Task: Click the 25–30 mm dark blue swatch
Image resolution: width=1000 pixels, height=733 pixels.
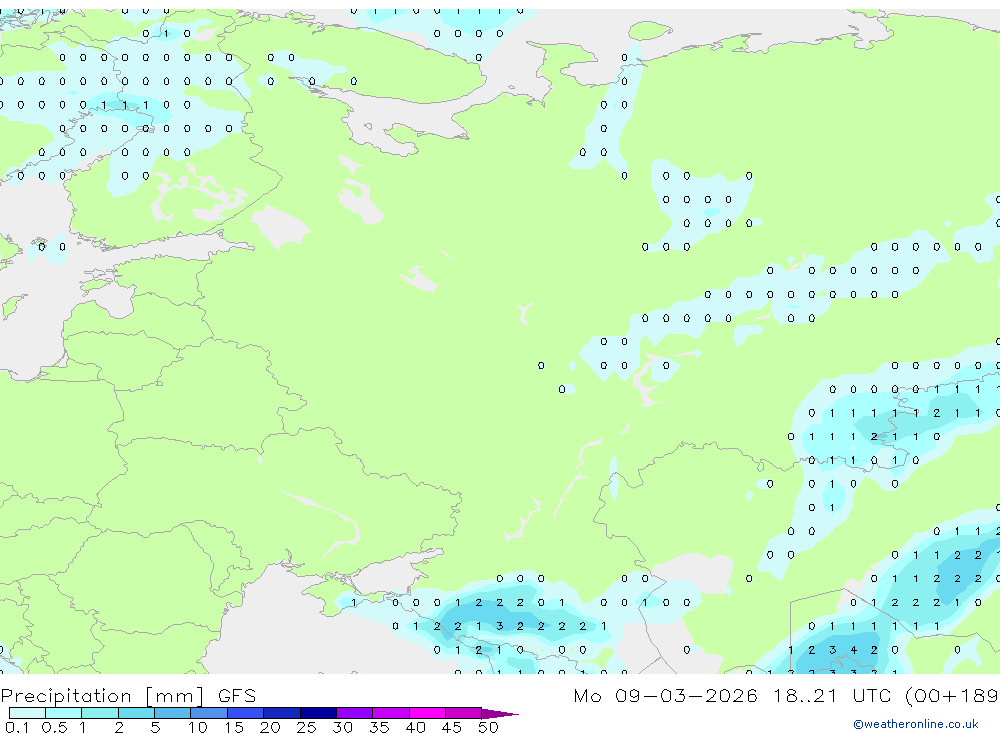Action: pyautogui.click(x=318, y=713)
